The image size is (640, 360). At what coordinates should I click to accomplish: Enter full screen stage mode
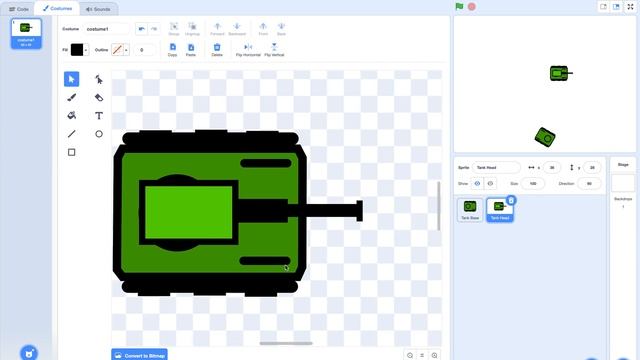(631, 7)
